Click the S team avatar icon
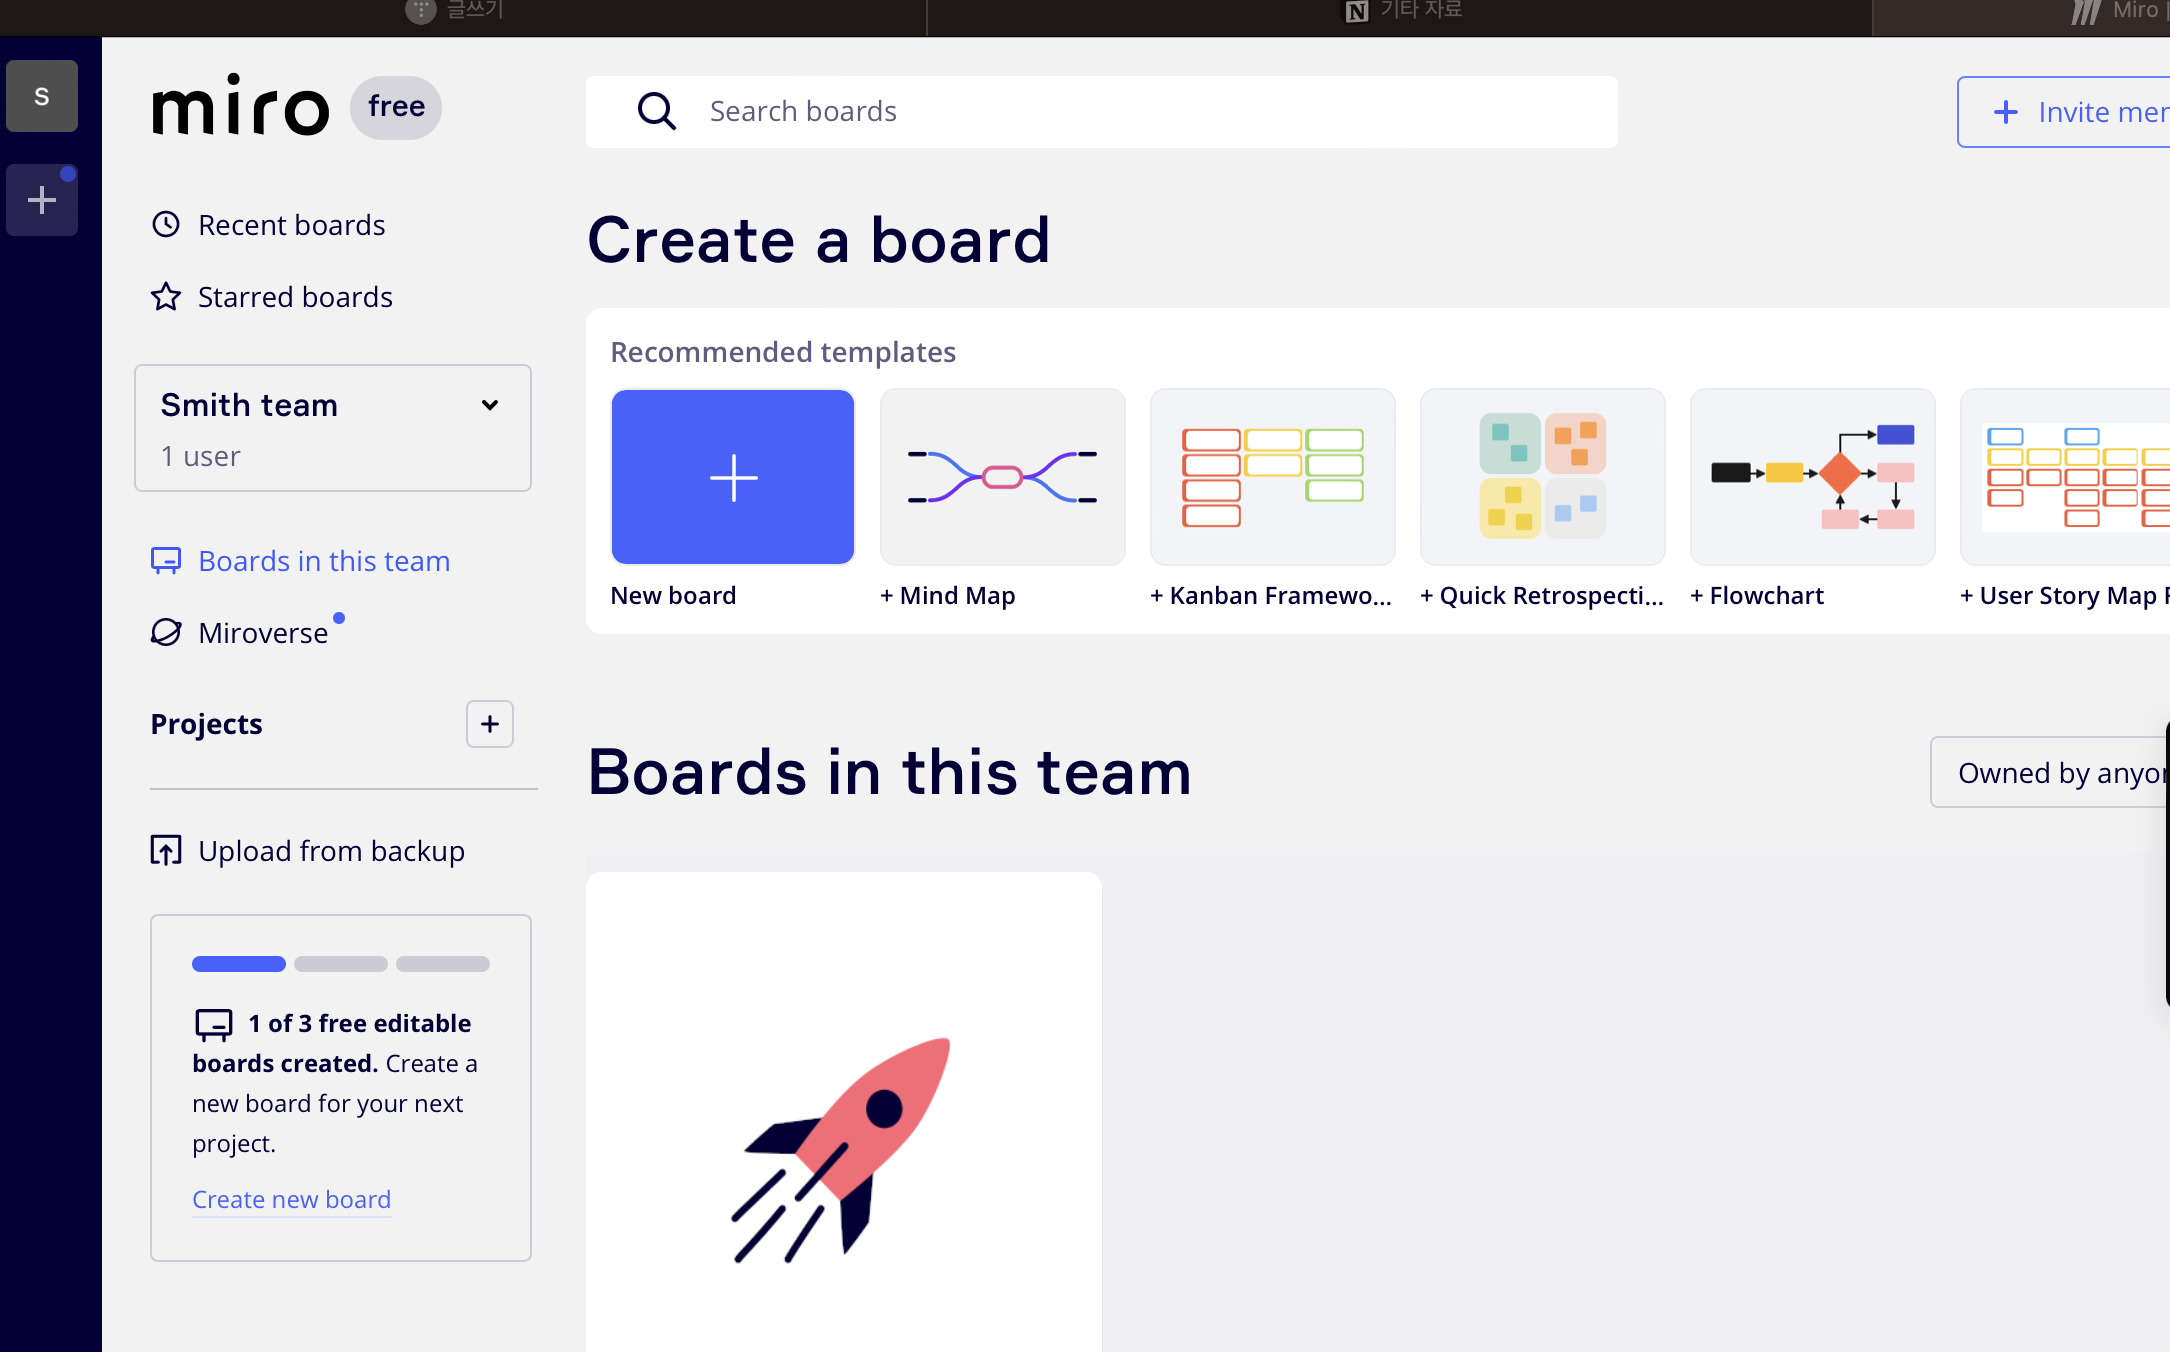The image size is (2170, 1352). 42,97
